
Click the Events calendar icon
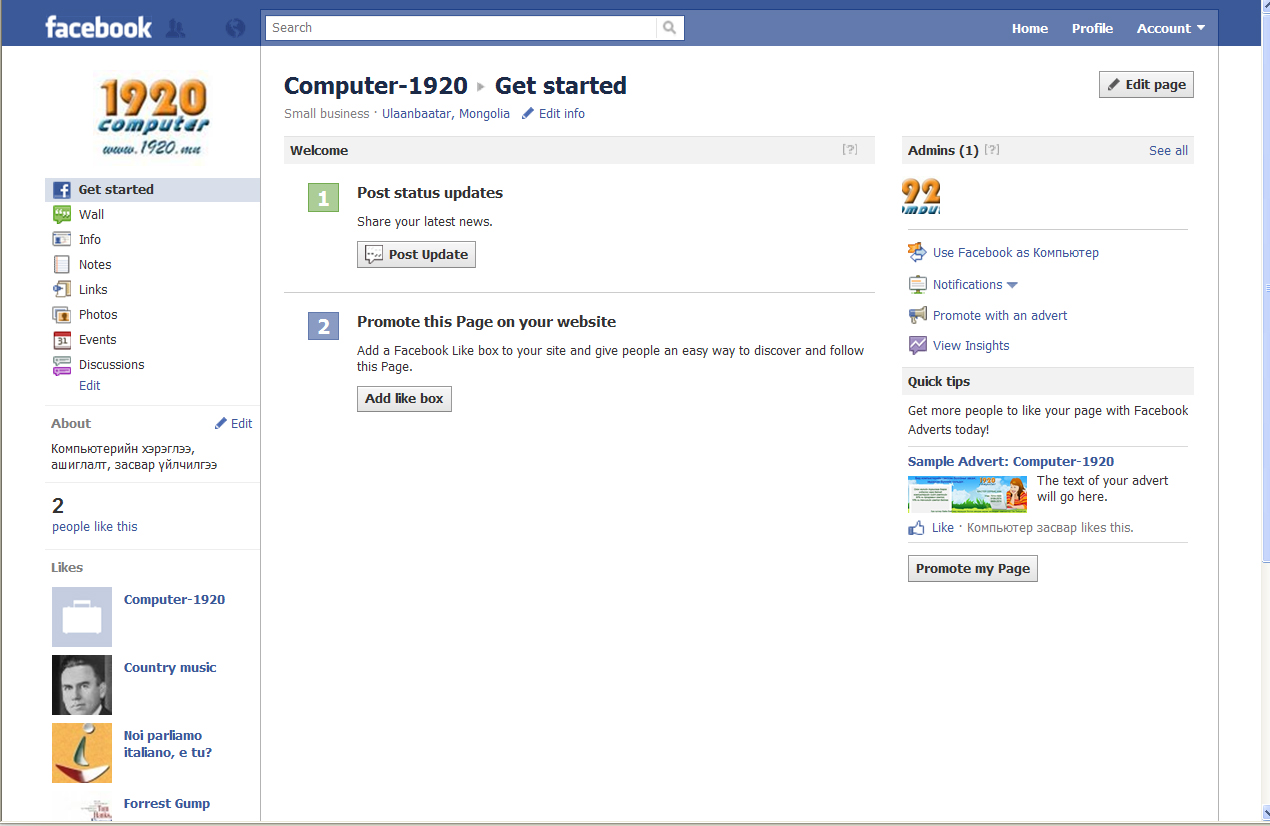click(62, 340)
